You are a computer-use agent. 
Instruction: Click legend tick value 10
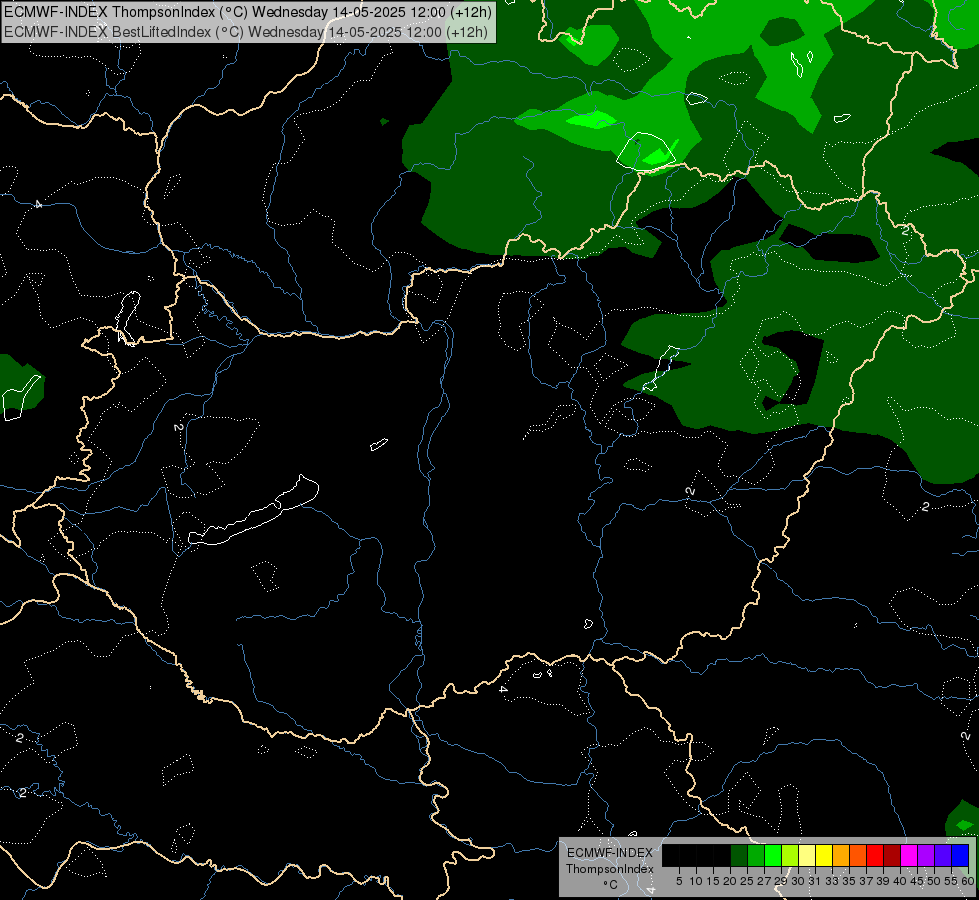[696, 881]
